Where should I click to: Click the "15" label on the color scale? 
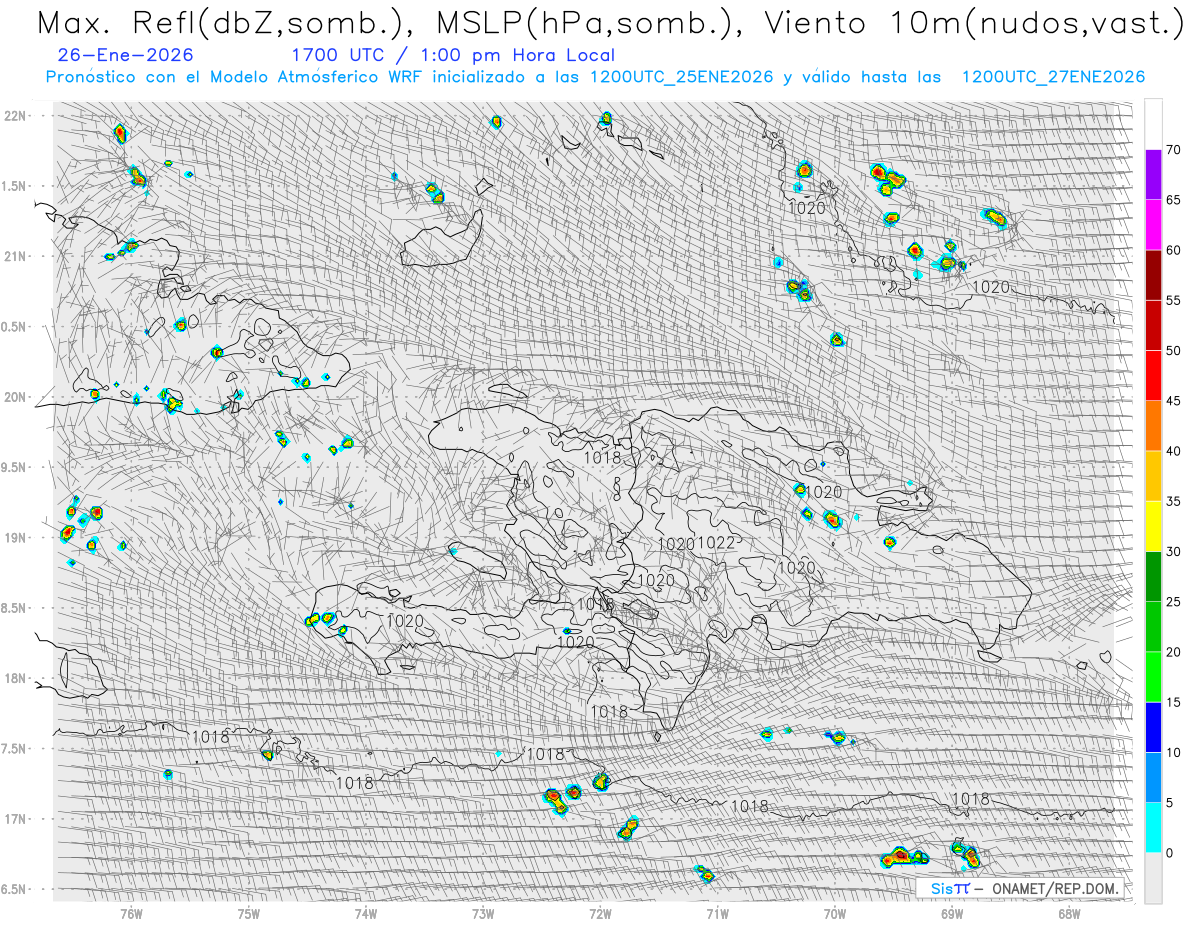click(x=1173, y=702)
